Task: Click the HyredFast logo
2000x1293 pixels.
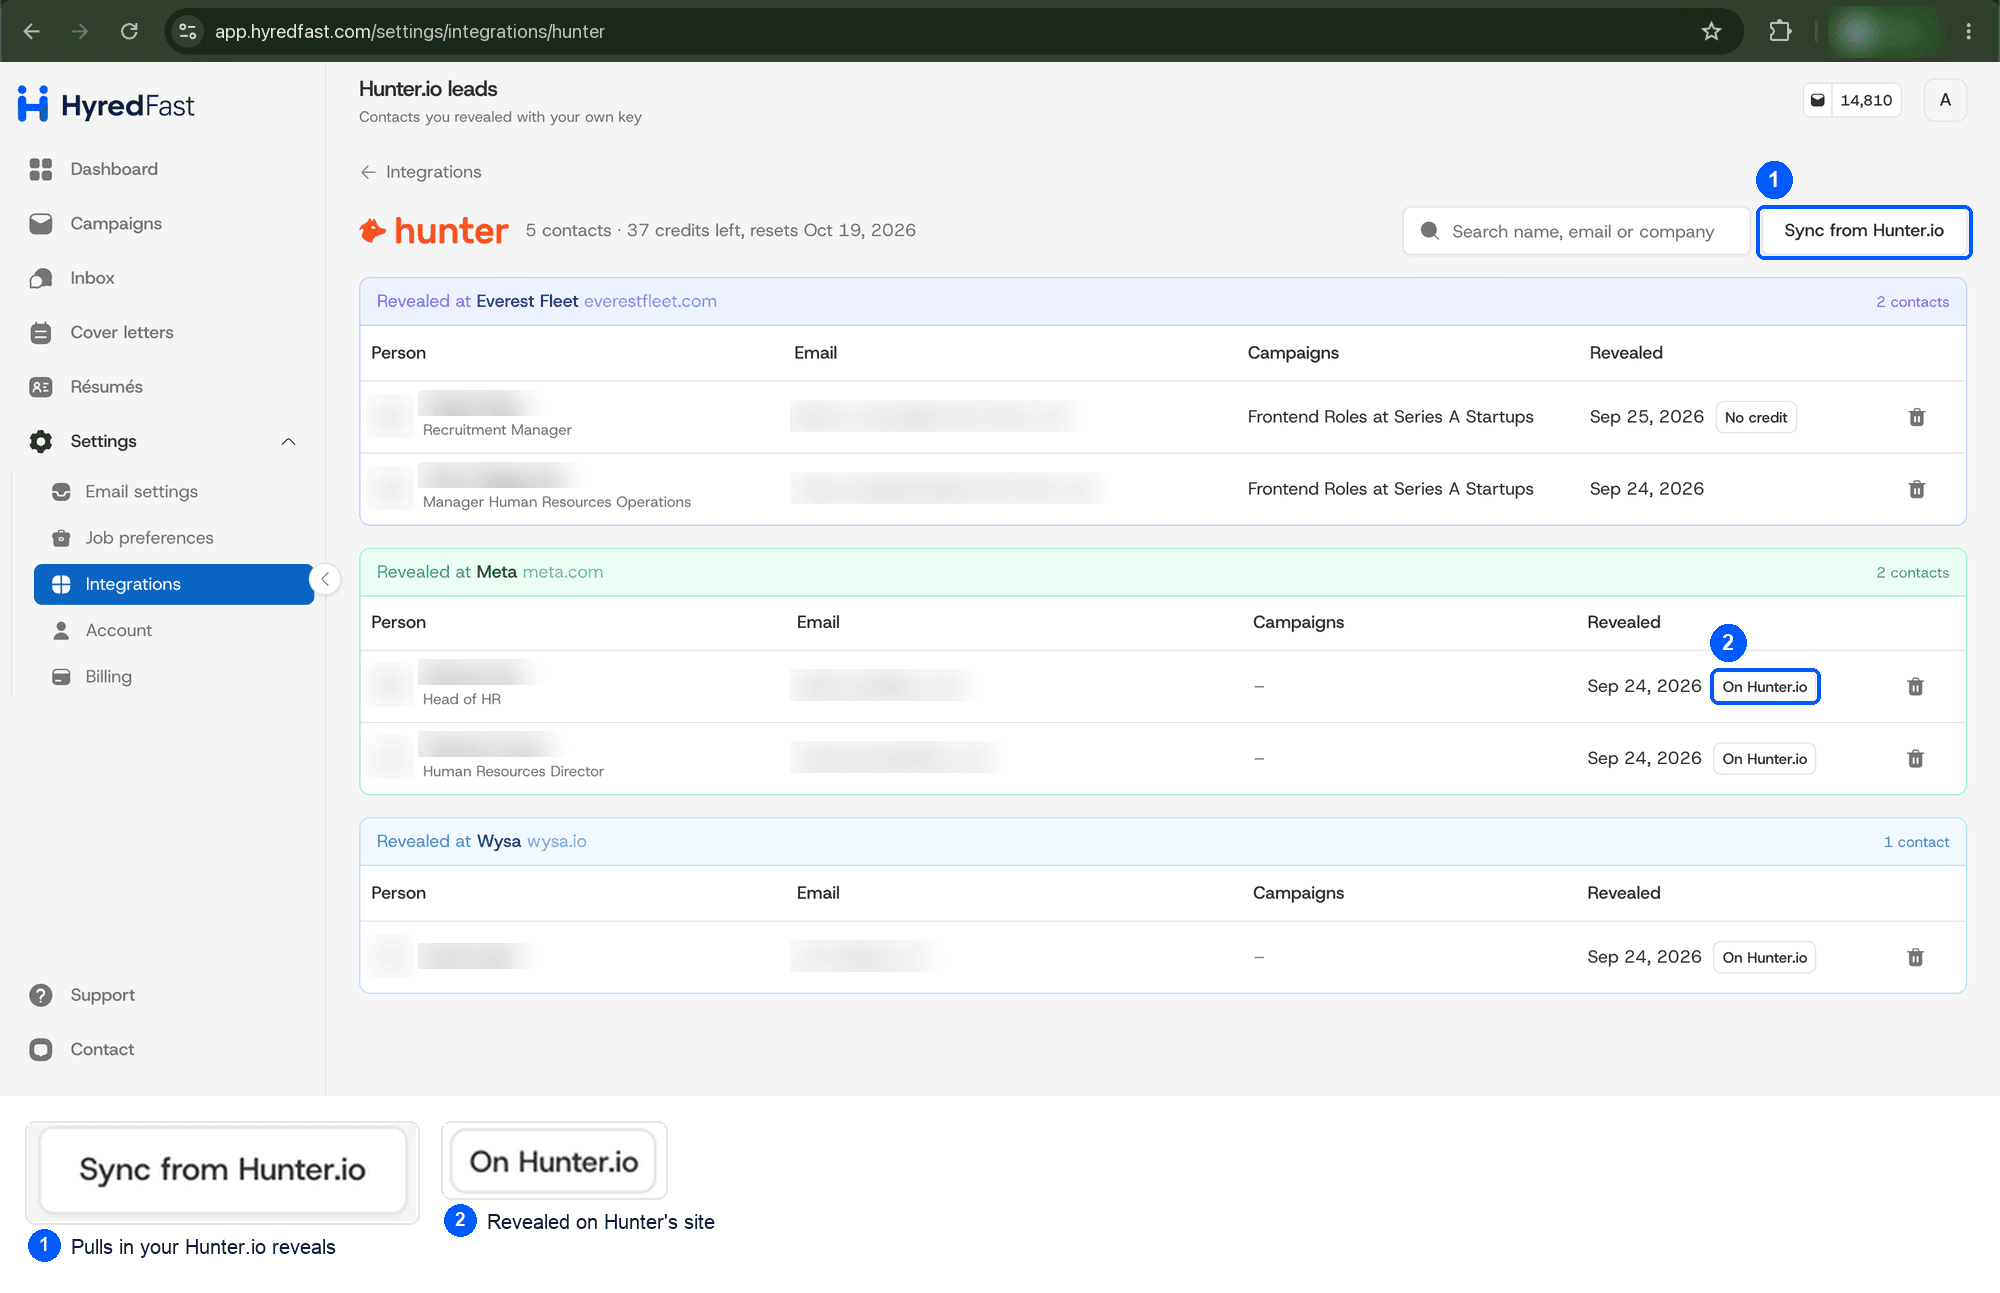Action: tap(106, 105)
